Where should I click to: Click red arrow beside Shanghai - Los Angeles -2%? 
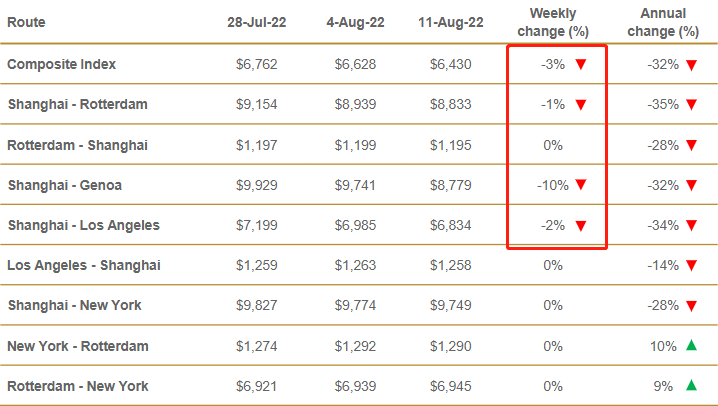click(x=581, y=226)
